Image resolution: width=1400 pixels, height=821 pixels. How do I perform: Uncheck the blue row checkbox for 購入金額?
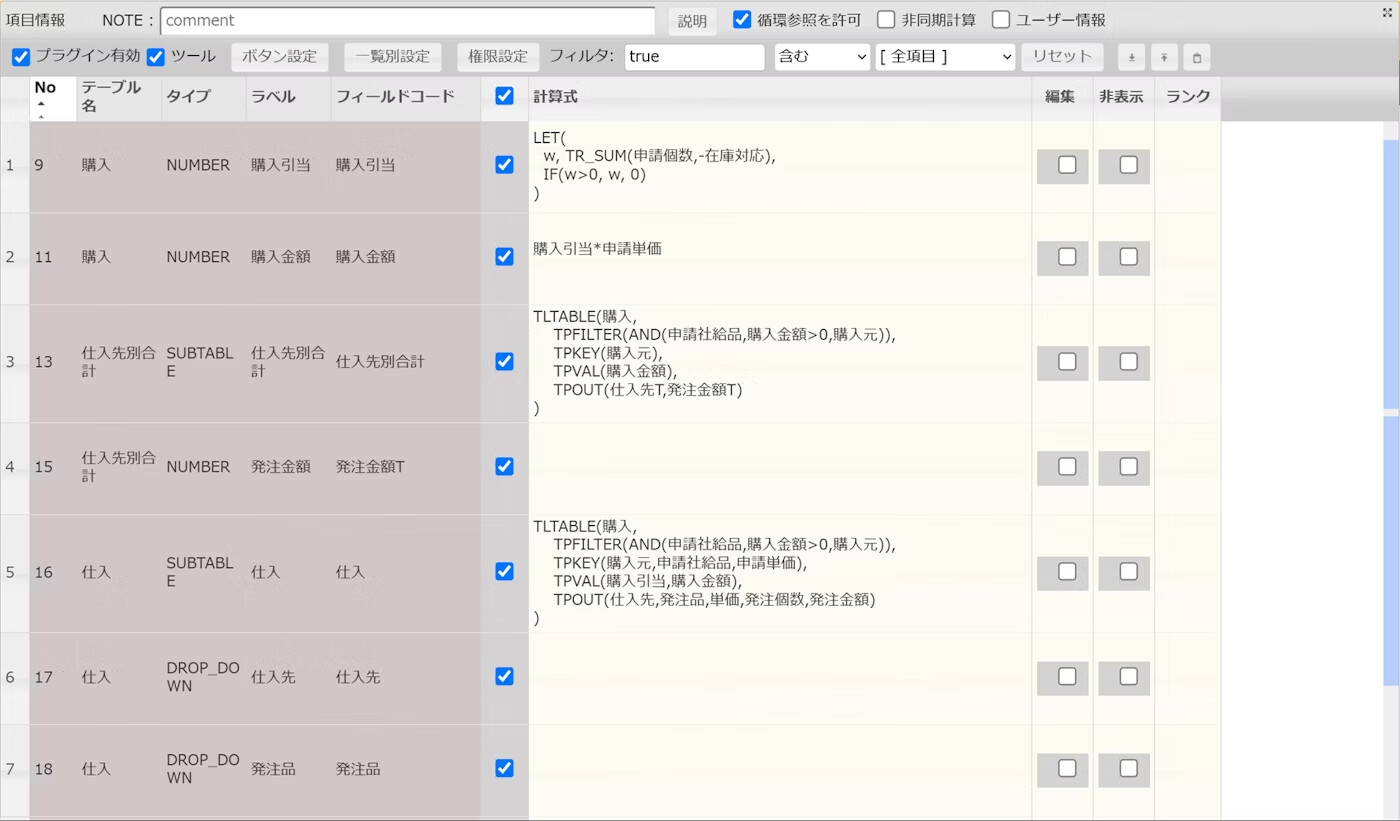(505, 257)
